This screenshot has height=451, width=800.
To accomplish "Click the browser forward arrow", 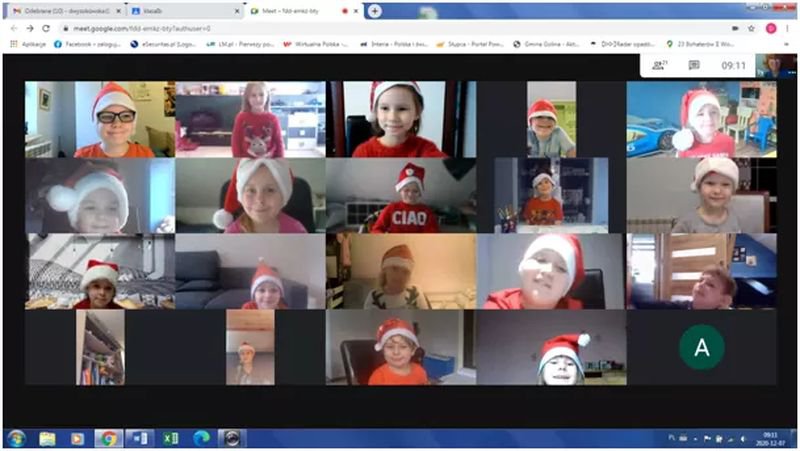I will [x=30, y=29].
